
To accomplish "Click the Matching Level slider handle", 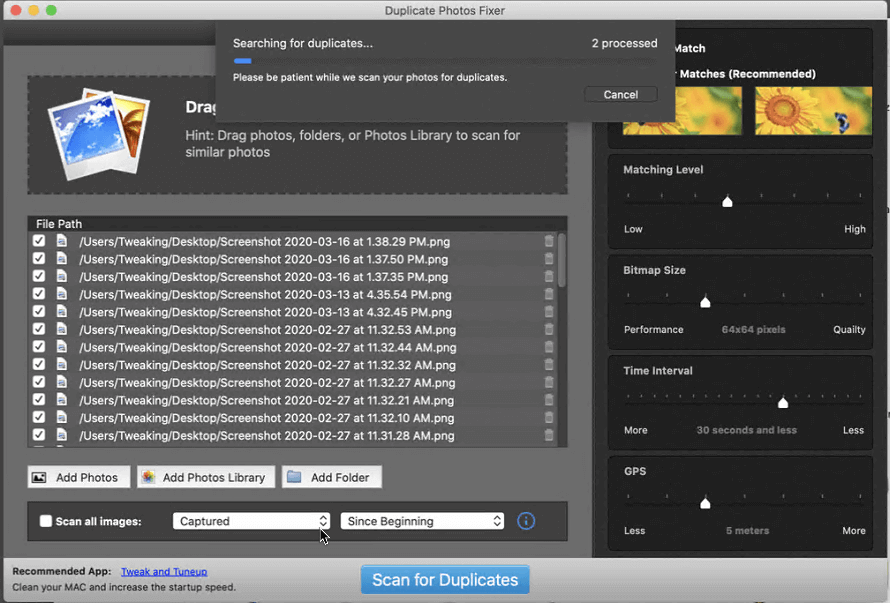I will click(728, 201).
